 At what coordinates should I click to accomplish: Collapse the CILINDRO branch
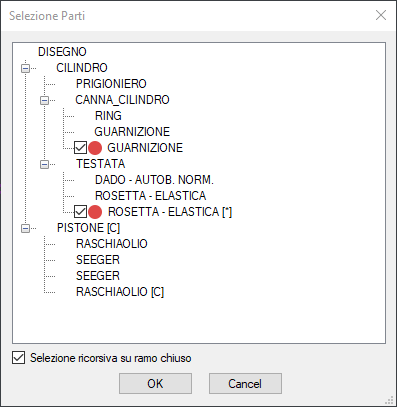[x=25, y=68]
